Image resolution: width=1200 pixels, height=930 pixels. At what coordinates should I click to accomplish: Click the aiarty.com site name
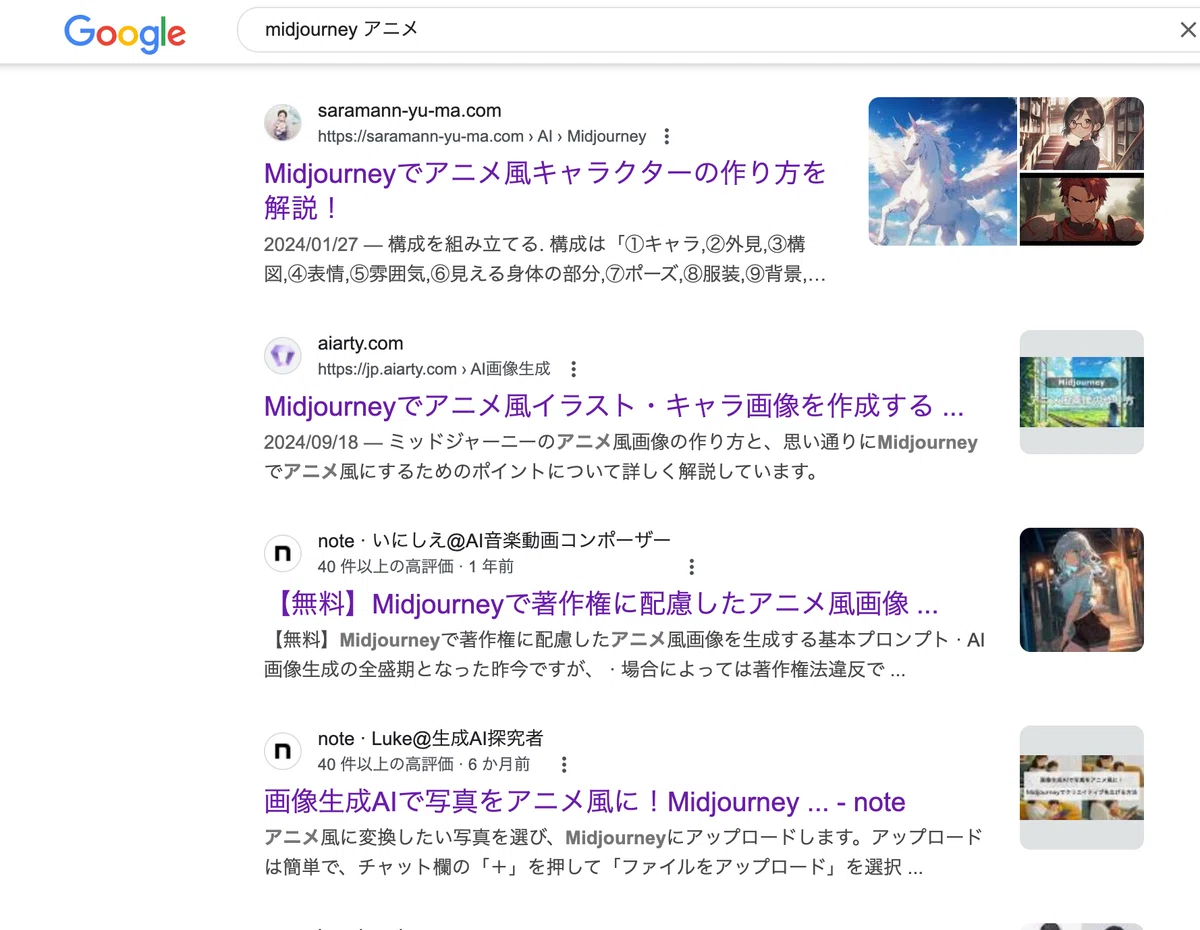361,343
